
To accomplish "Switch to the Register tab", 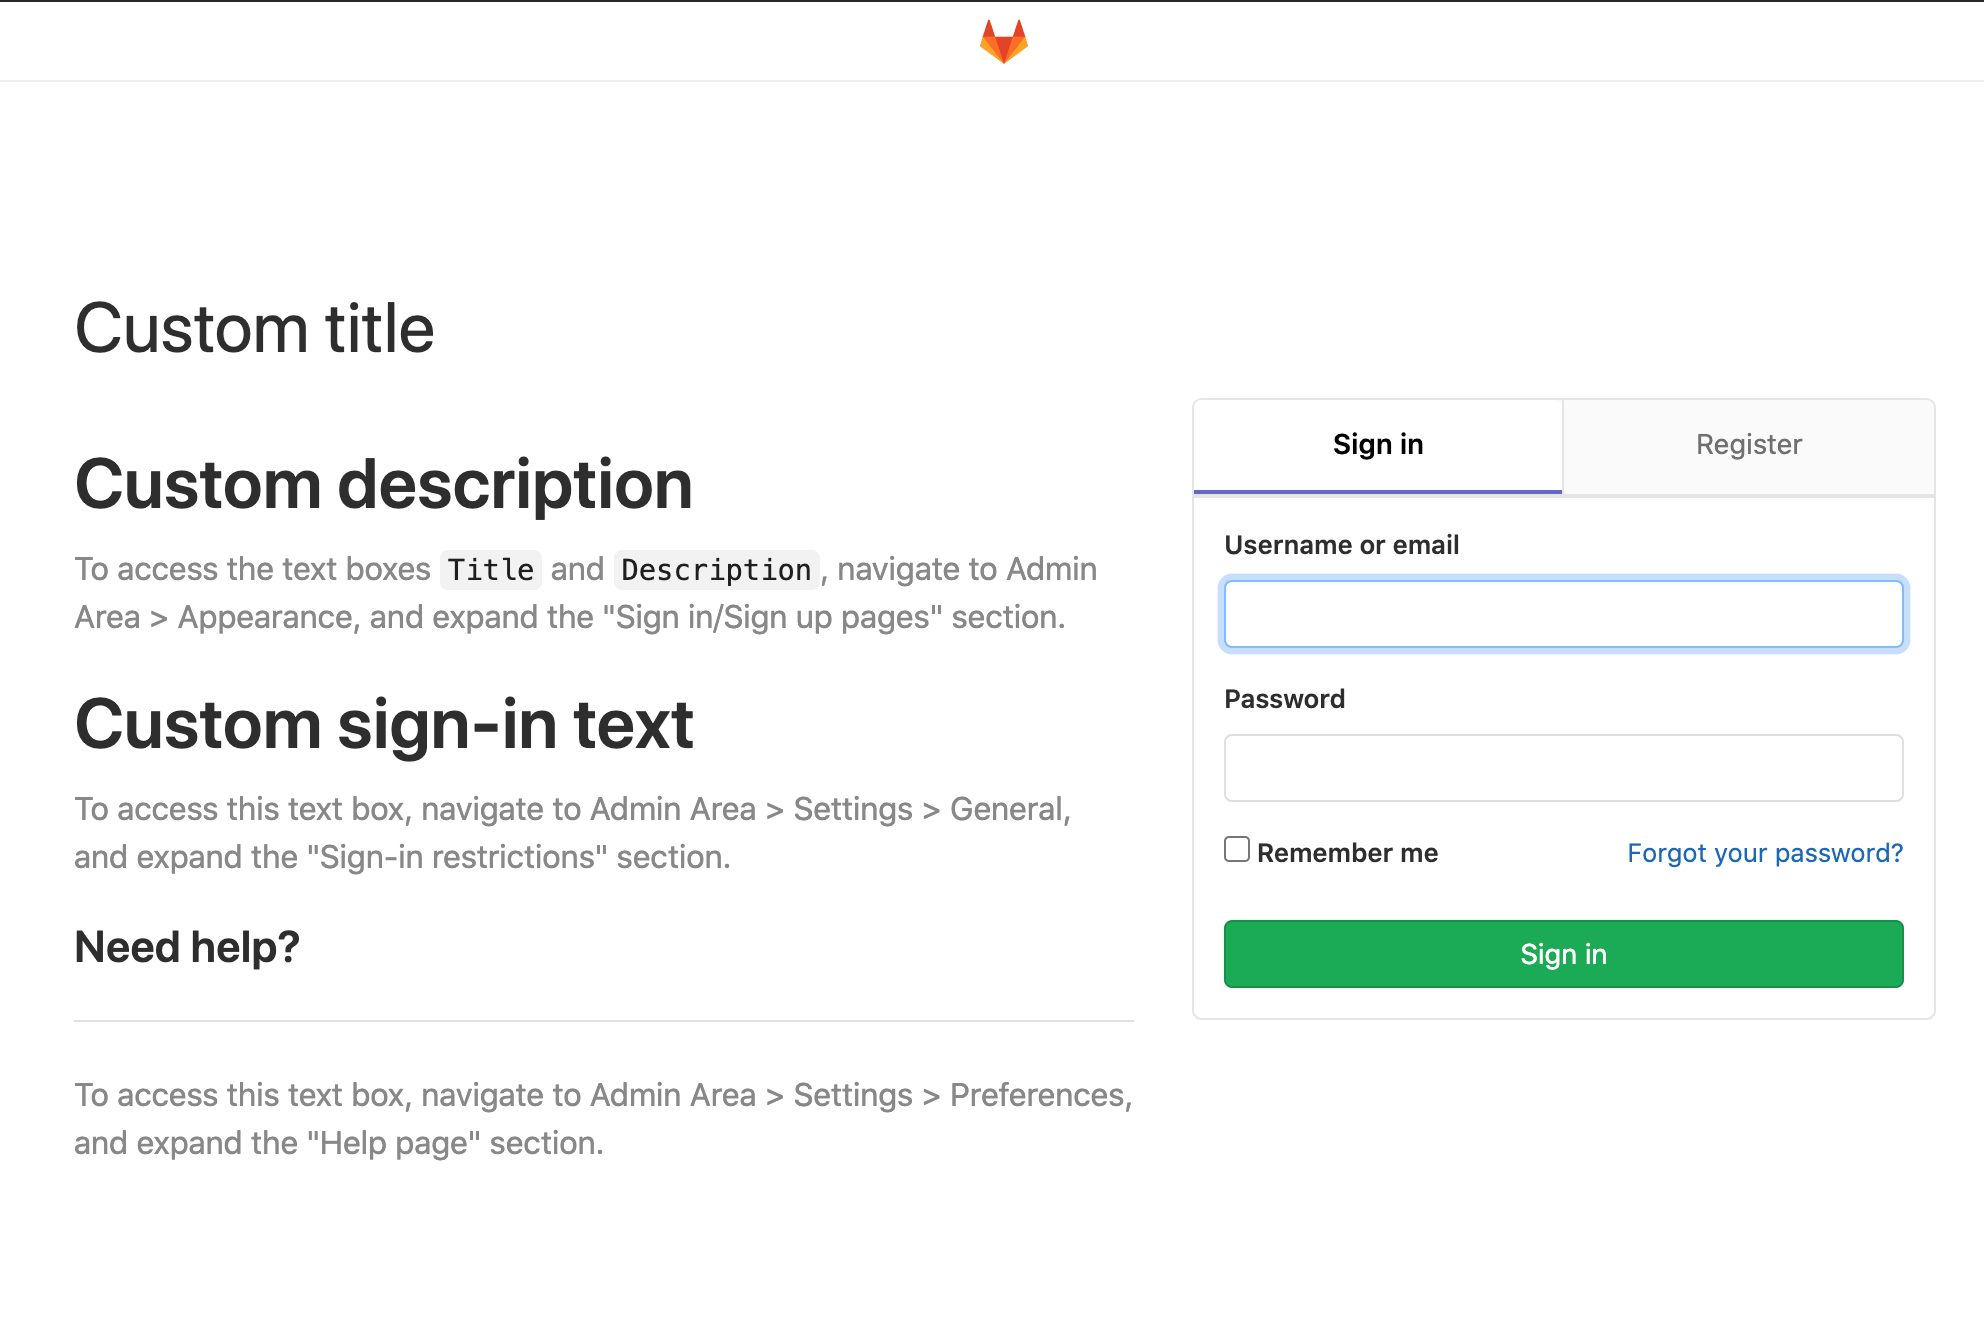I will pyautogui.click(x=1748, y=444).
